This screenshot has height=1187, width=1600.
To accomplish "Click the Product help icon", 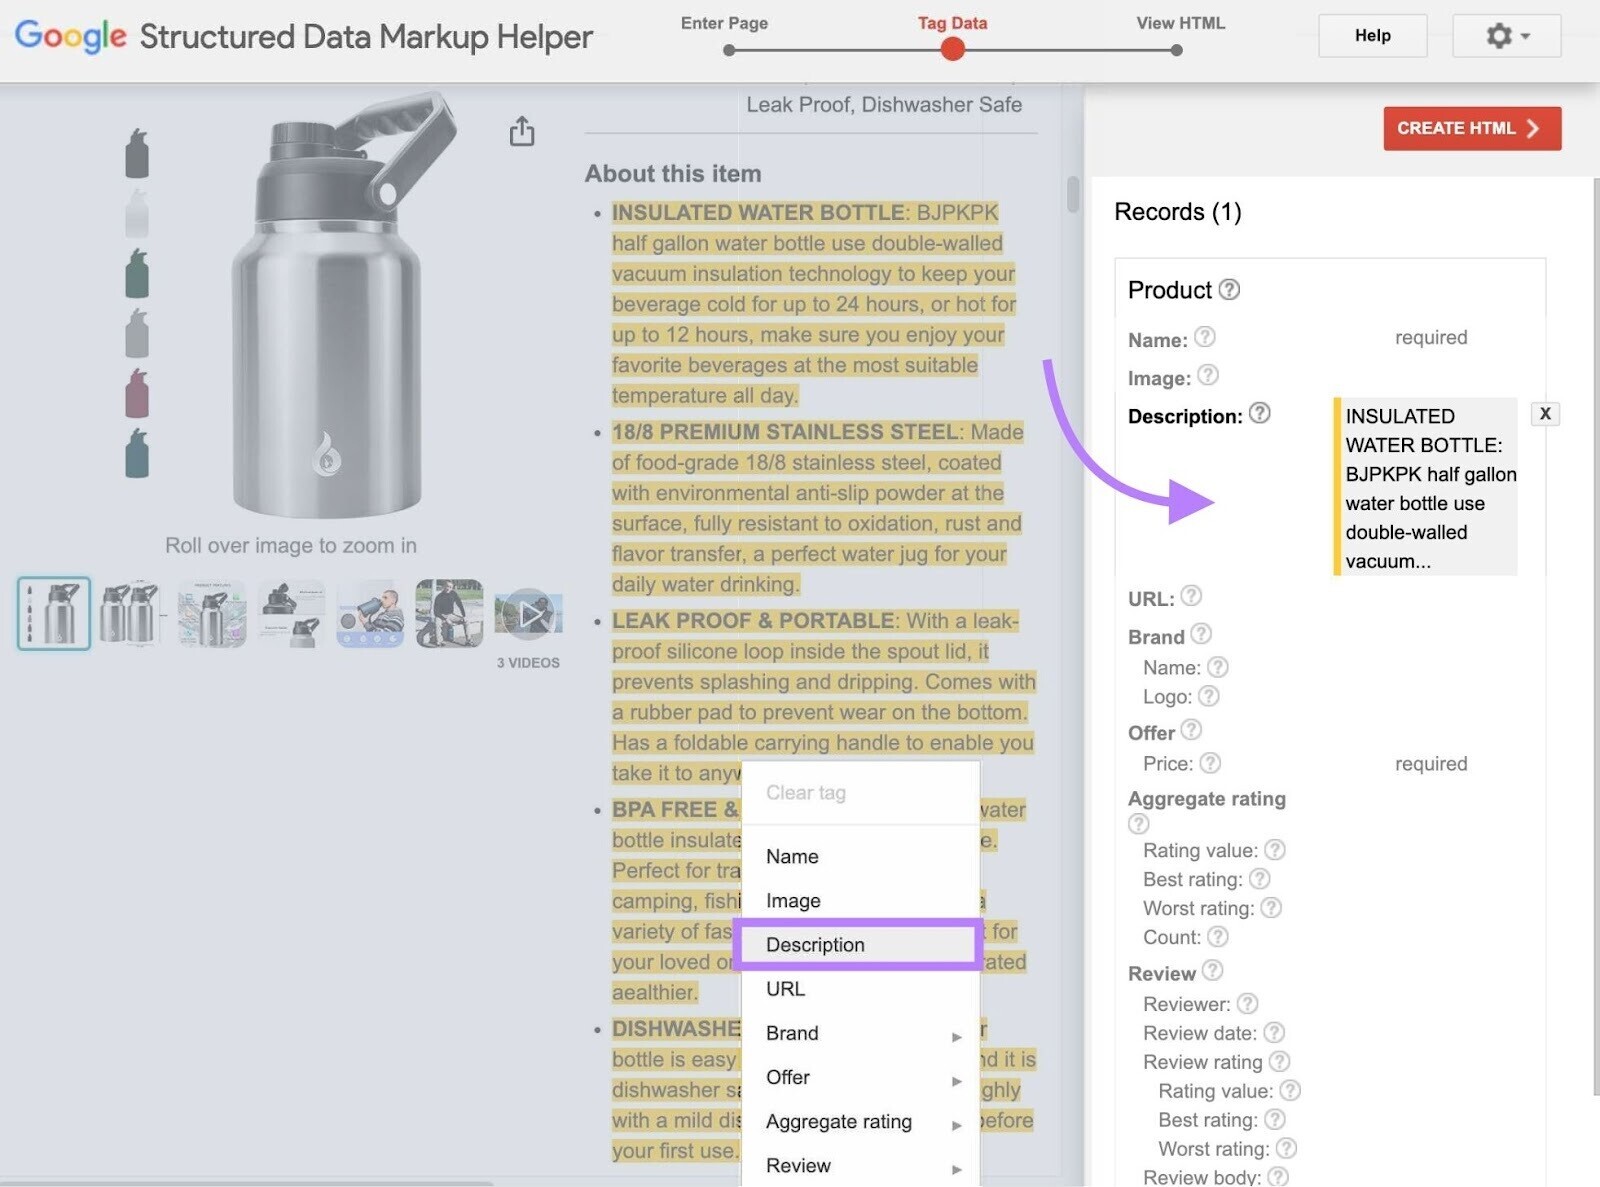I will (x=1227, y=290).
